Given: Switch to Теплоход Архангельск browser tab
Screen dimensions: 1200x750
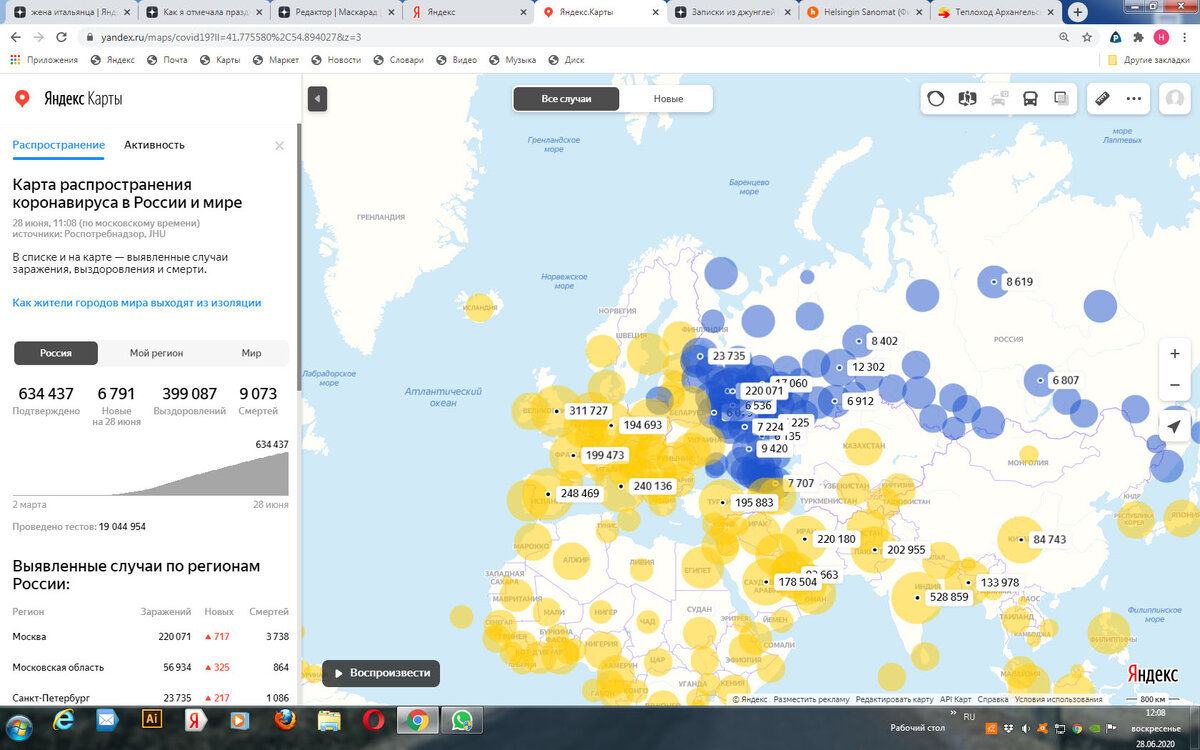Looking at the screenshot, I should [996, 13].
